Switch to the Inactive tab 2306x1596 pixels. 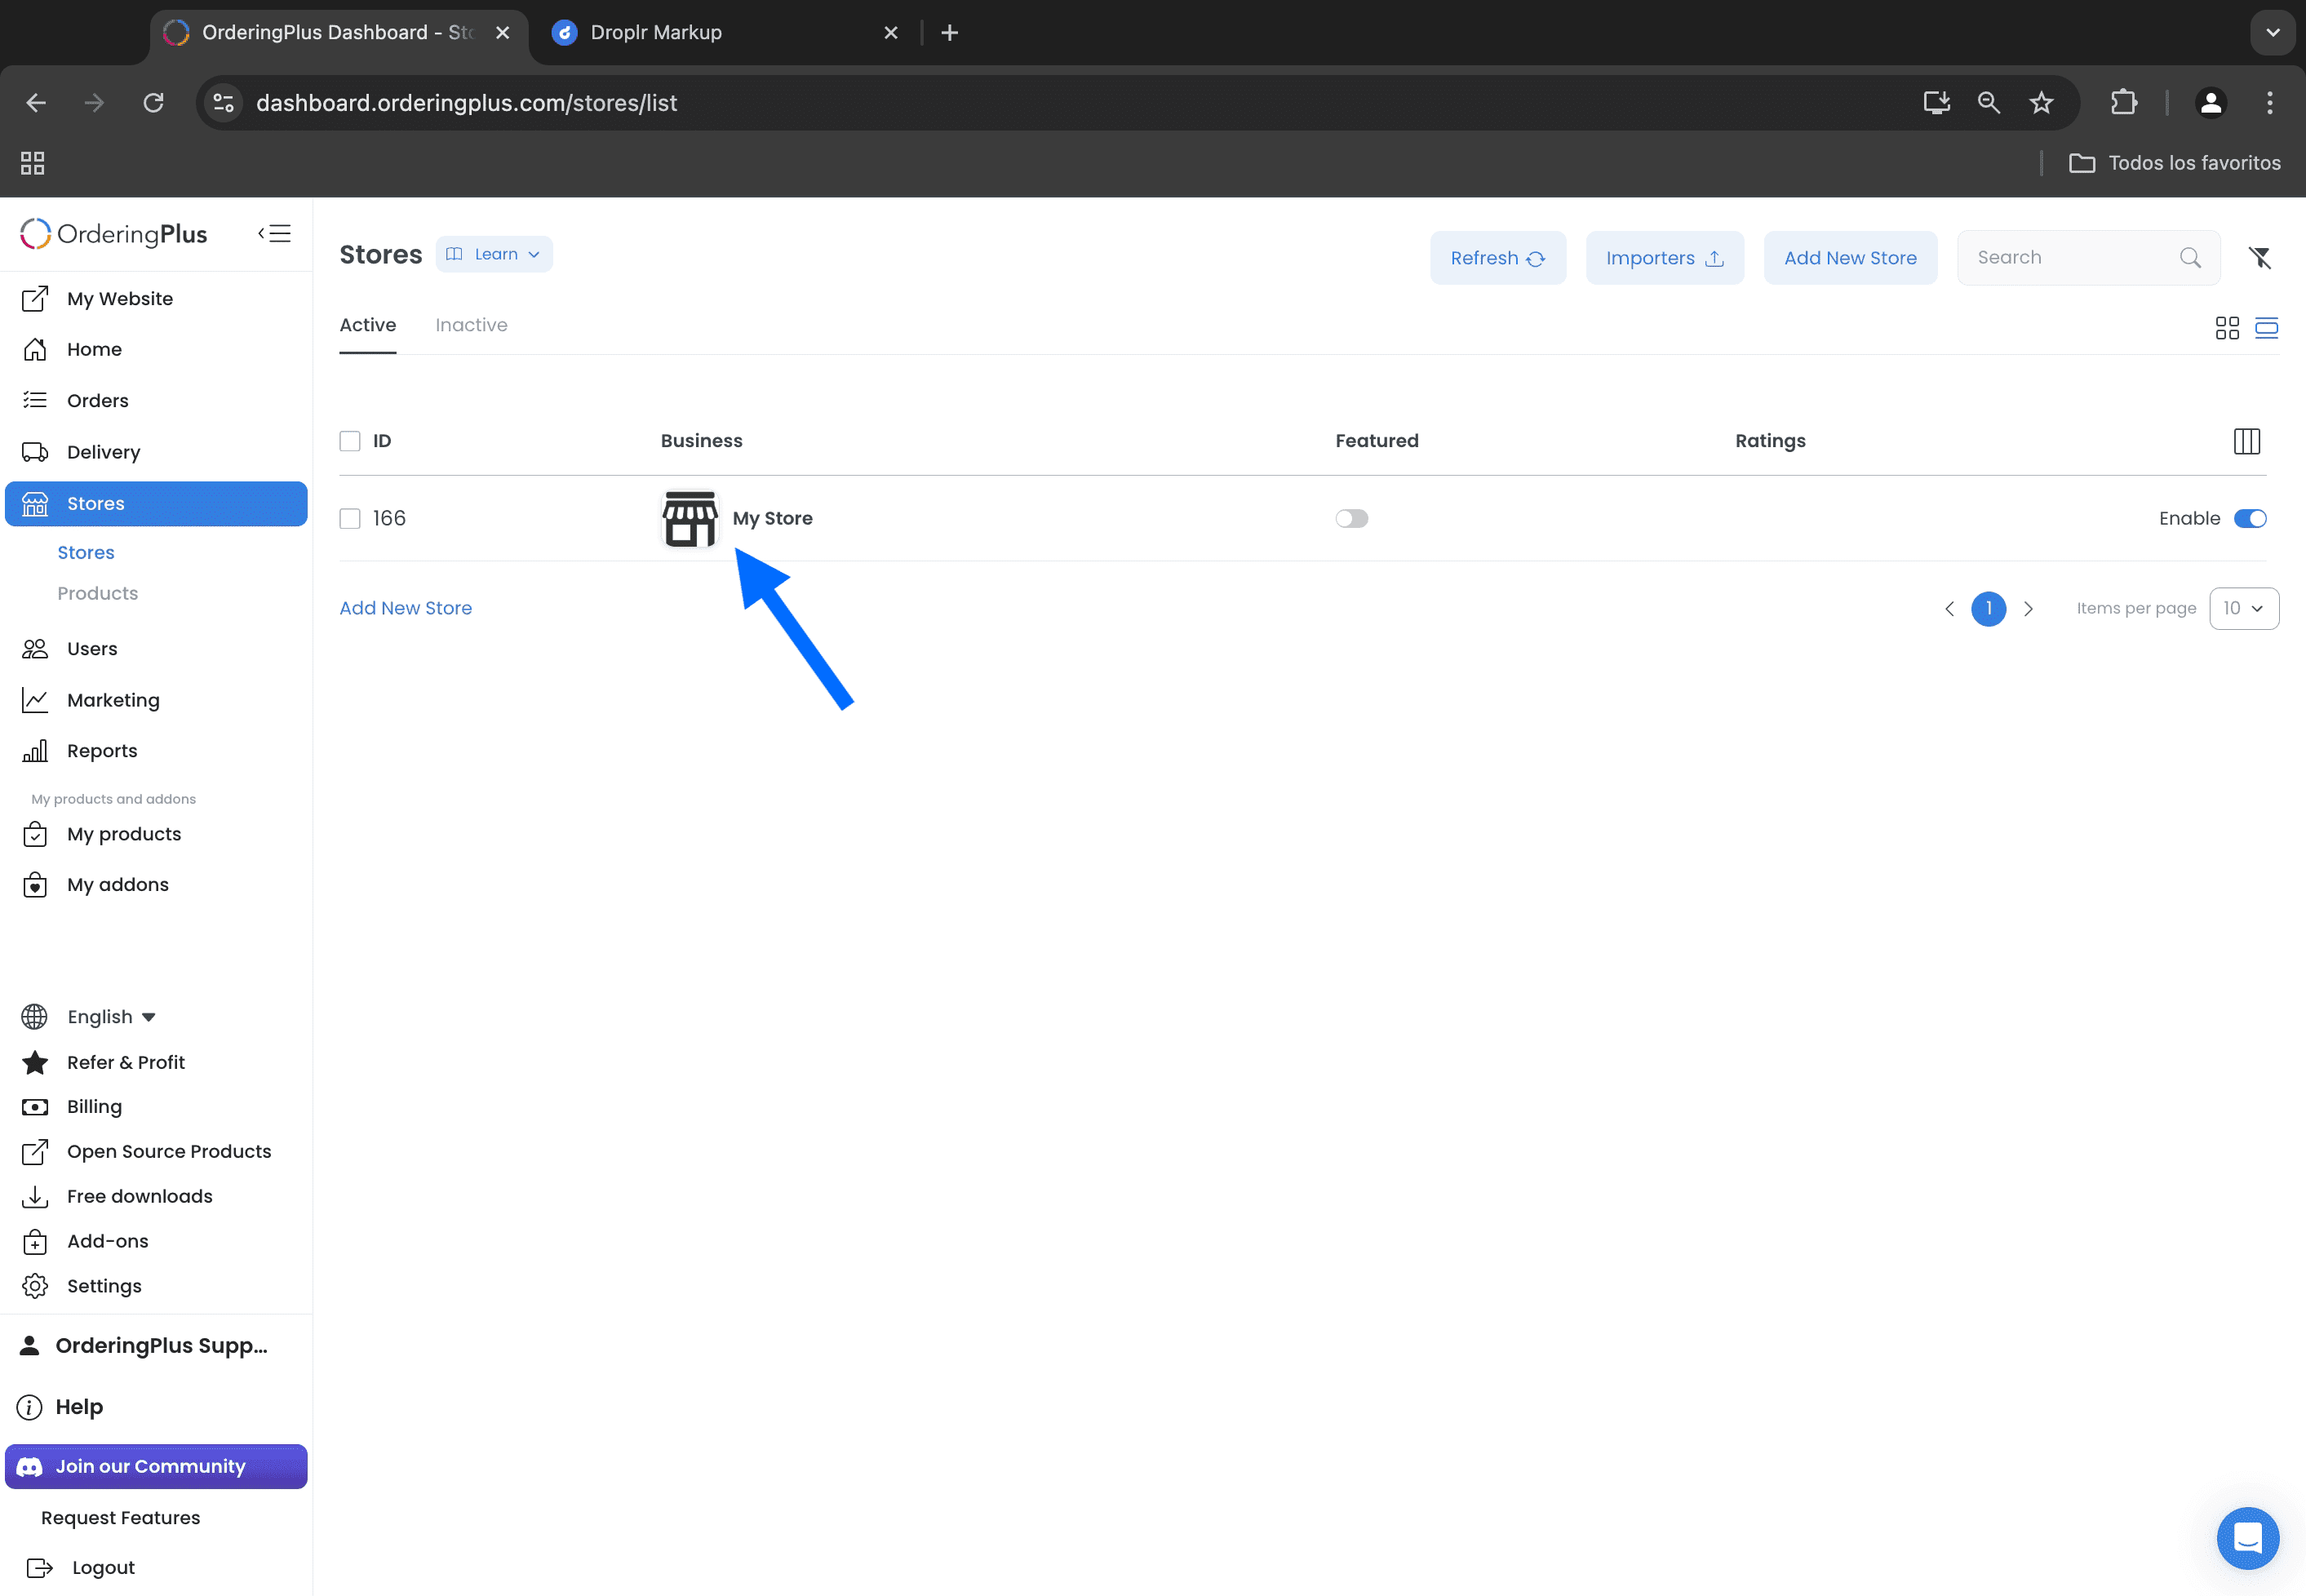(471, 325)
